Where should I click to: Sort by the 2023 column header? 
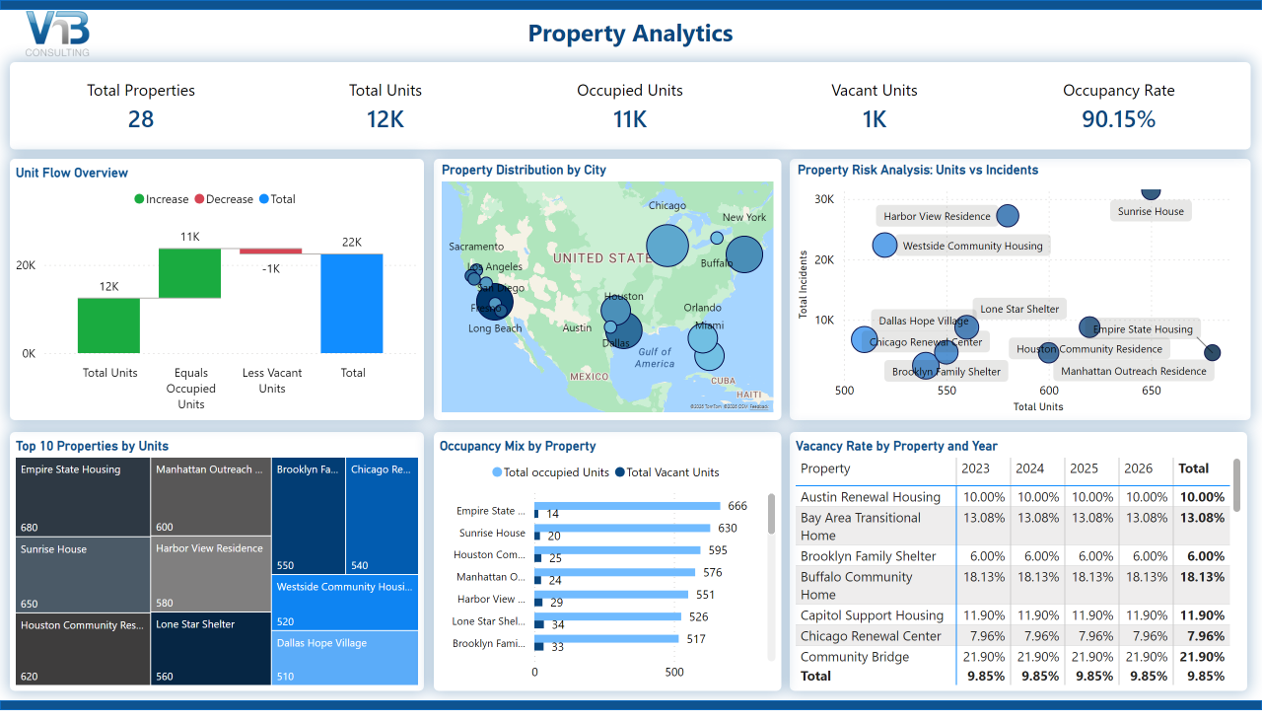[976, 468]
